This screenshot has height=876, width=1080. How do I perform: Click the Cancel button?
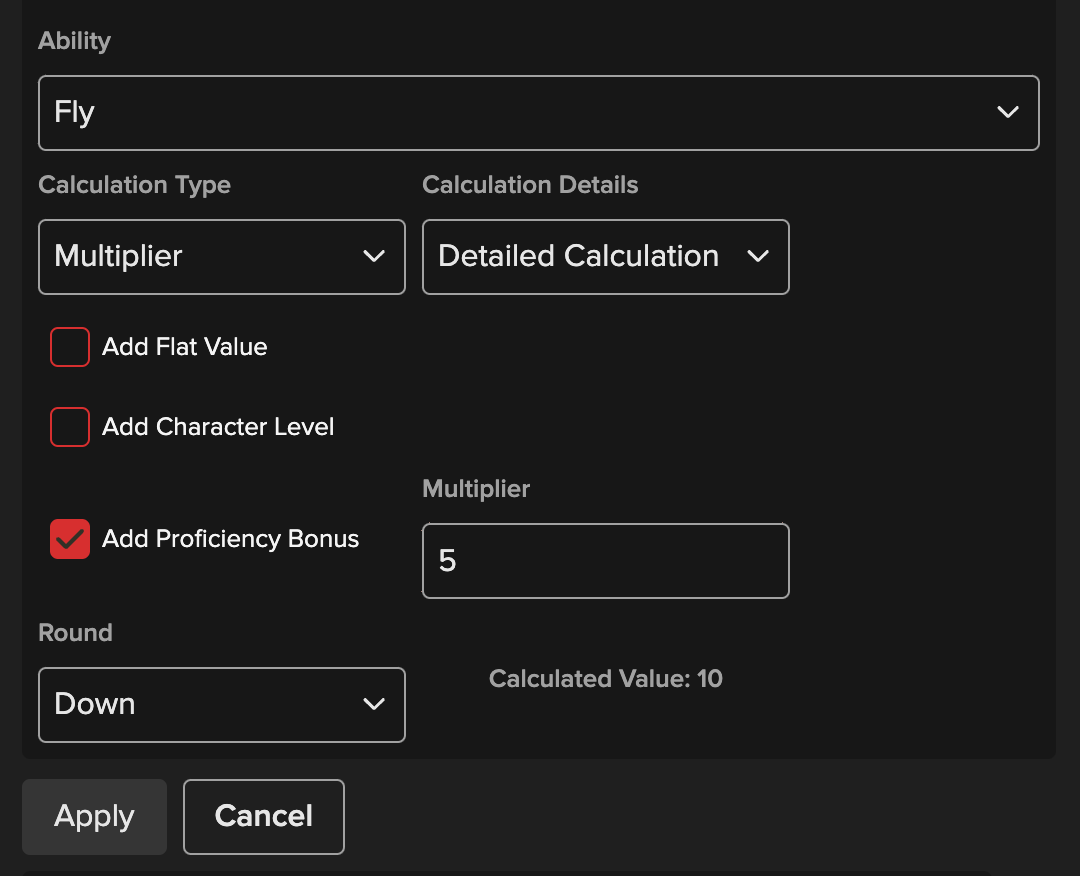click(x=264, y=817)
